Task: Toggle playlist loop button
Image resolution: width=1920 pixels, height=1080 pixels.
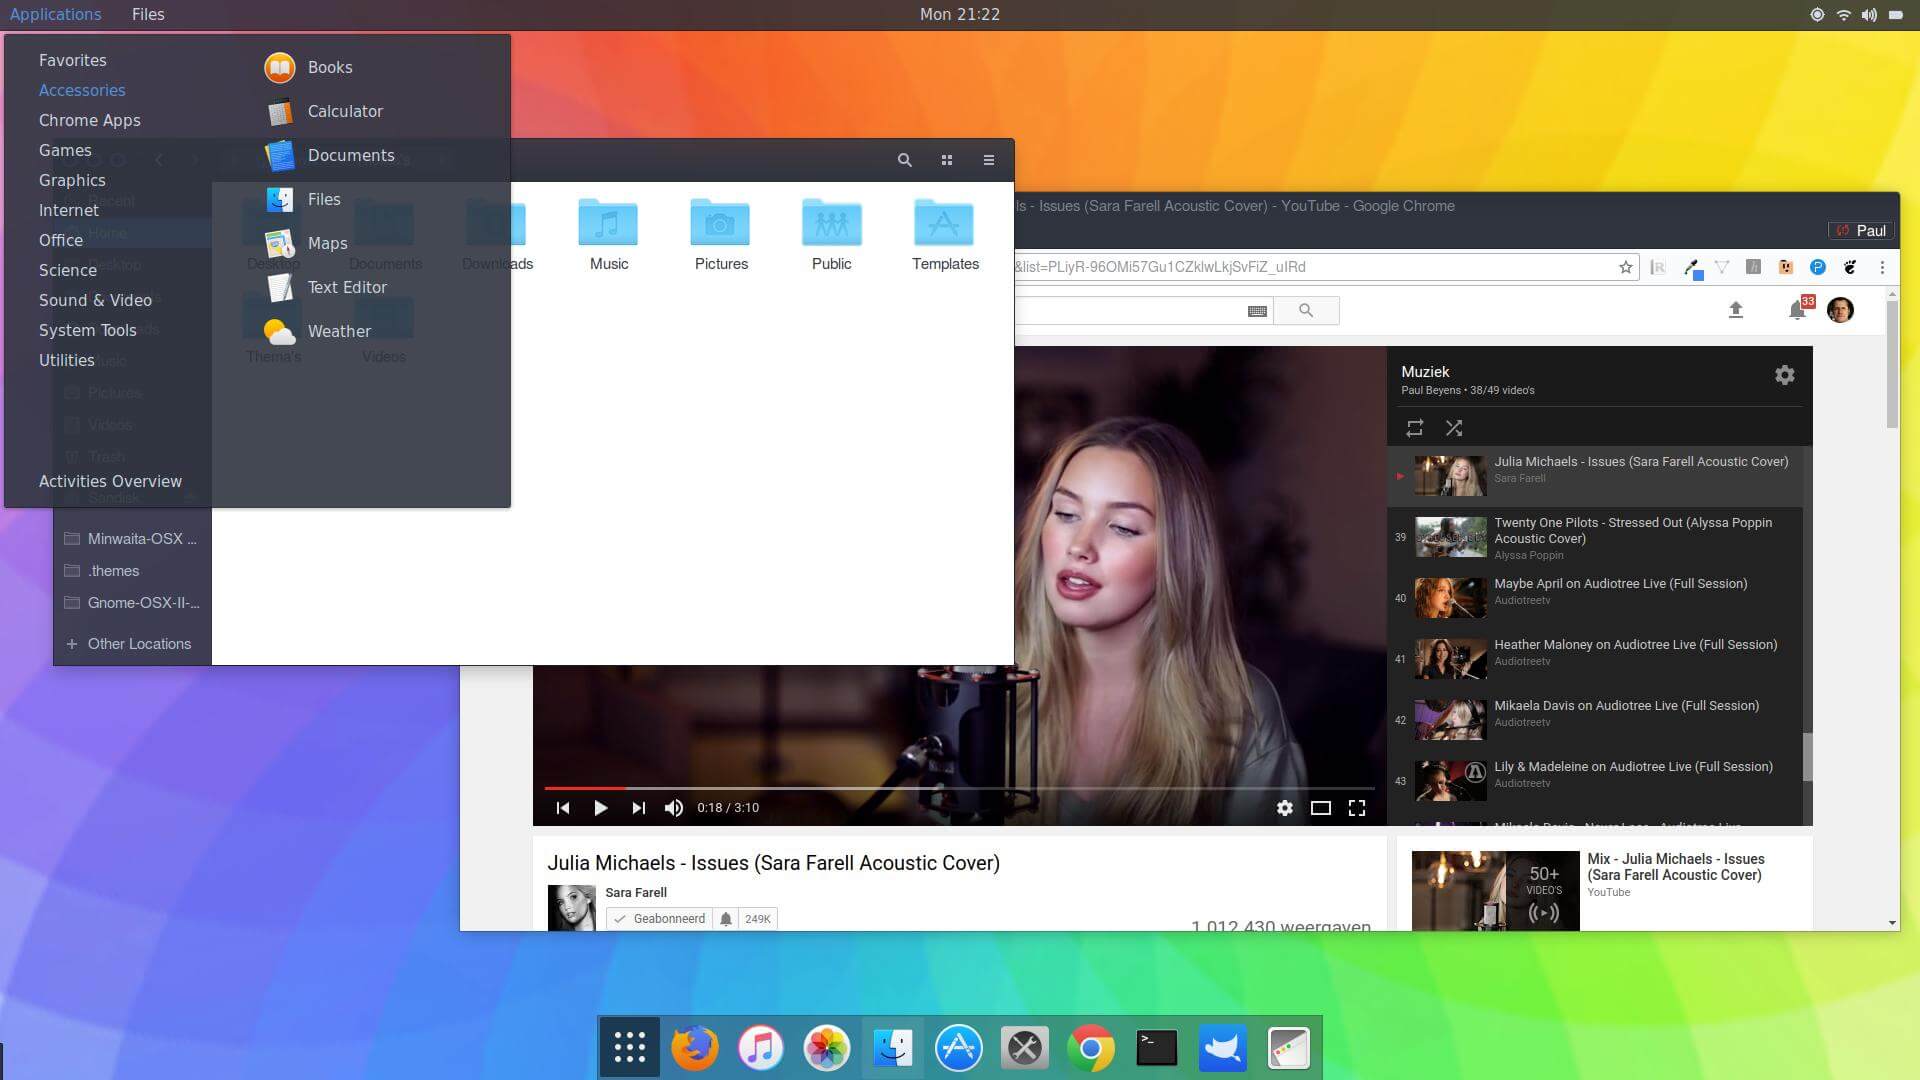Action: tap(1414, 428)
